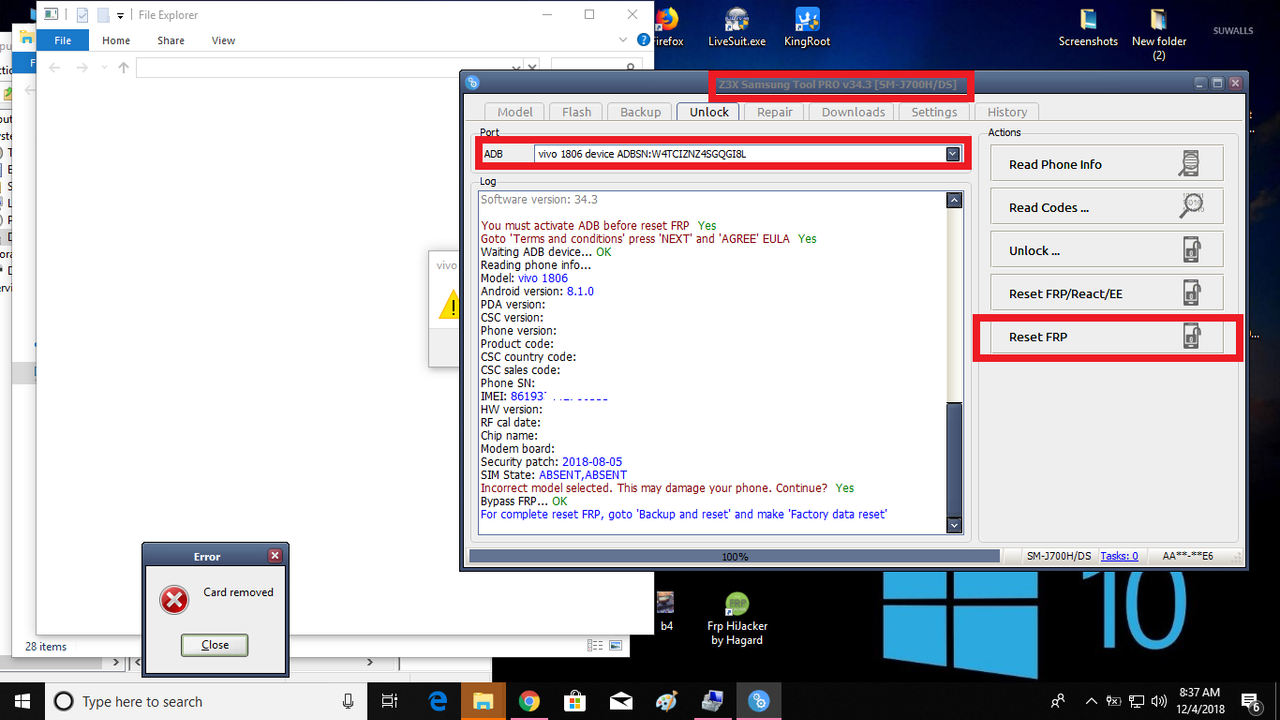Click the Read Phone Info button
The height and width of the screenshot is (720, 1280).
[1106, 164]
